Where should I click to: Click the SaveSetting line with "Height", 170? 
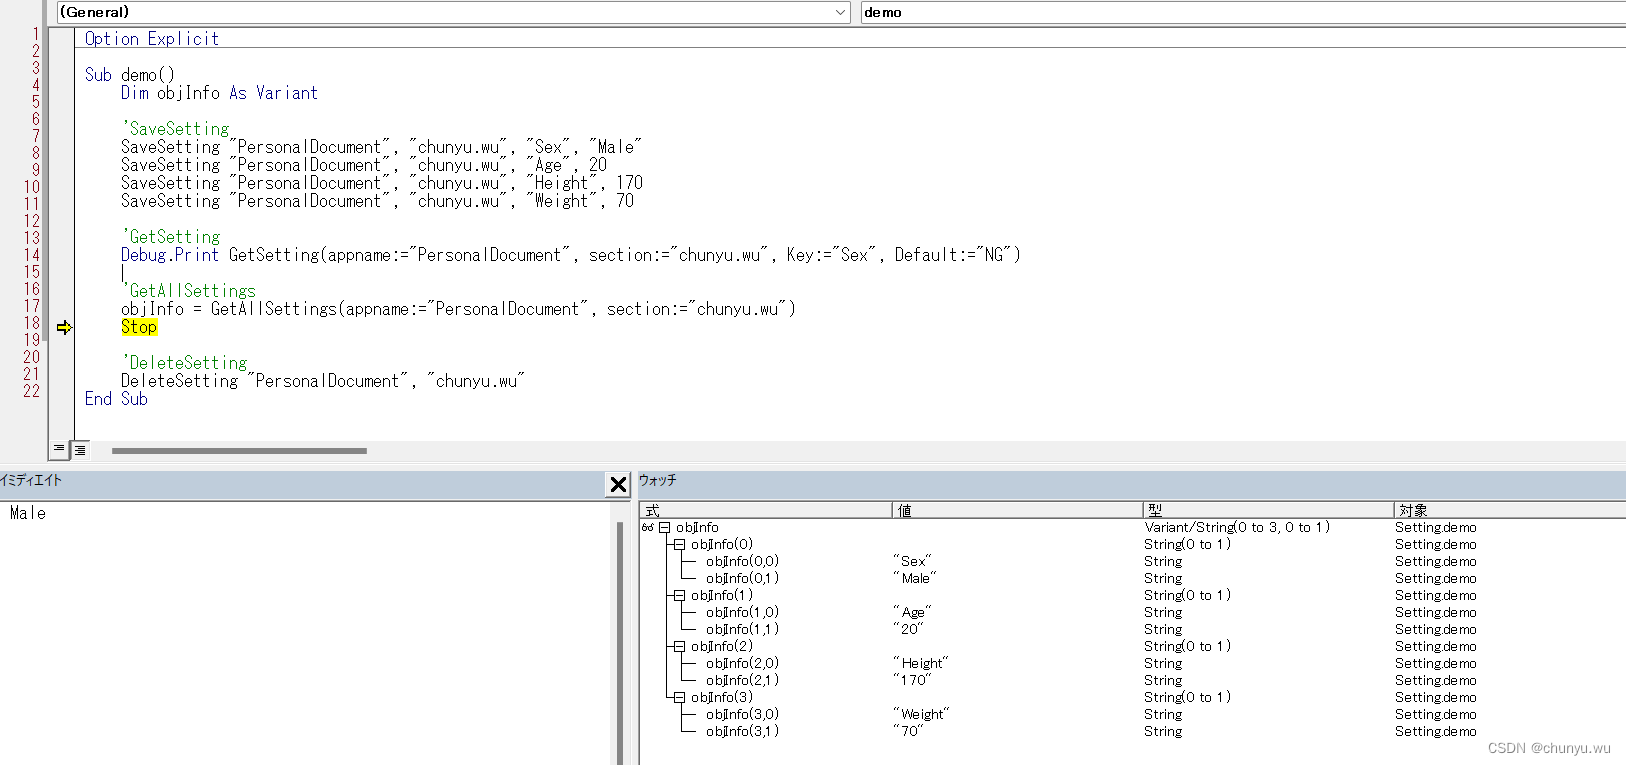pyautogui.click(x=382, y=183)
